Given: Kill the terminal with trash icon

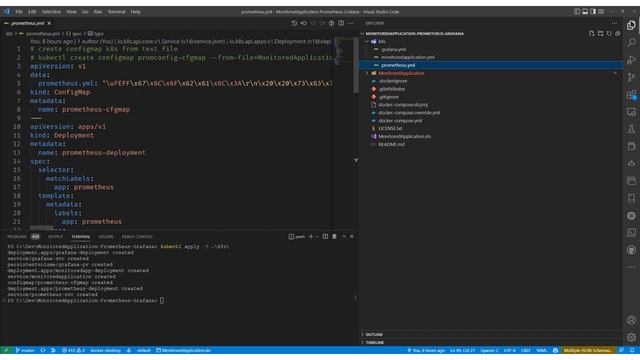Looking at the screenshot, I should coord(334,236).
